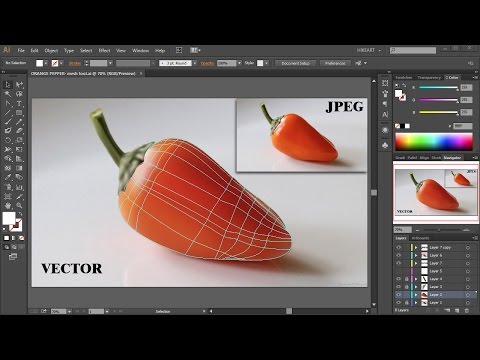The width and height of the screenshot is (480, 360).
Task: Toggle visibility of Layer 3
Action: tap(399, 287)
